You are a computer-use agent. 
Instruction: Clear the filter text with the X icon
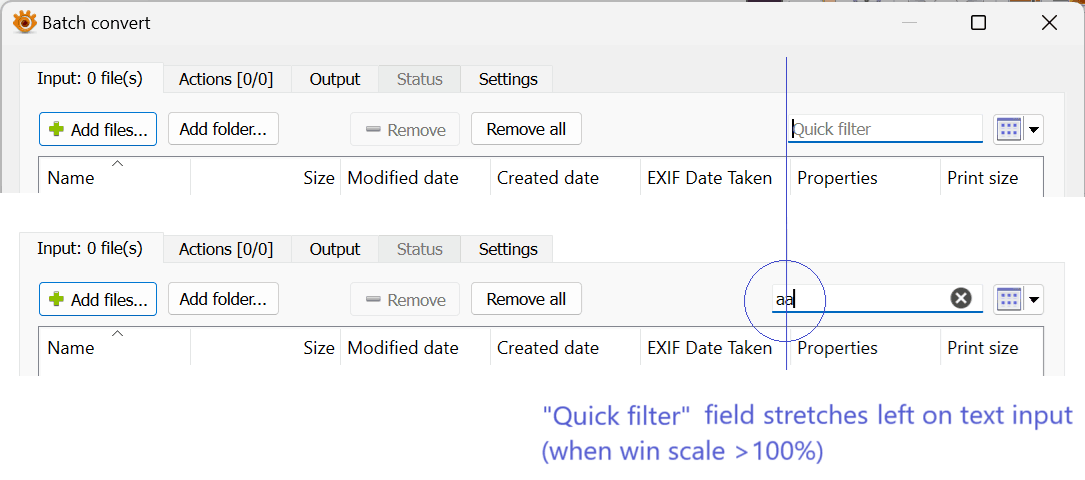[961, 298]
